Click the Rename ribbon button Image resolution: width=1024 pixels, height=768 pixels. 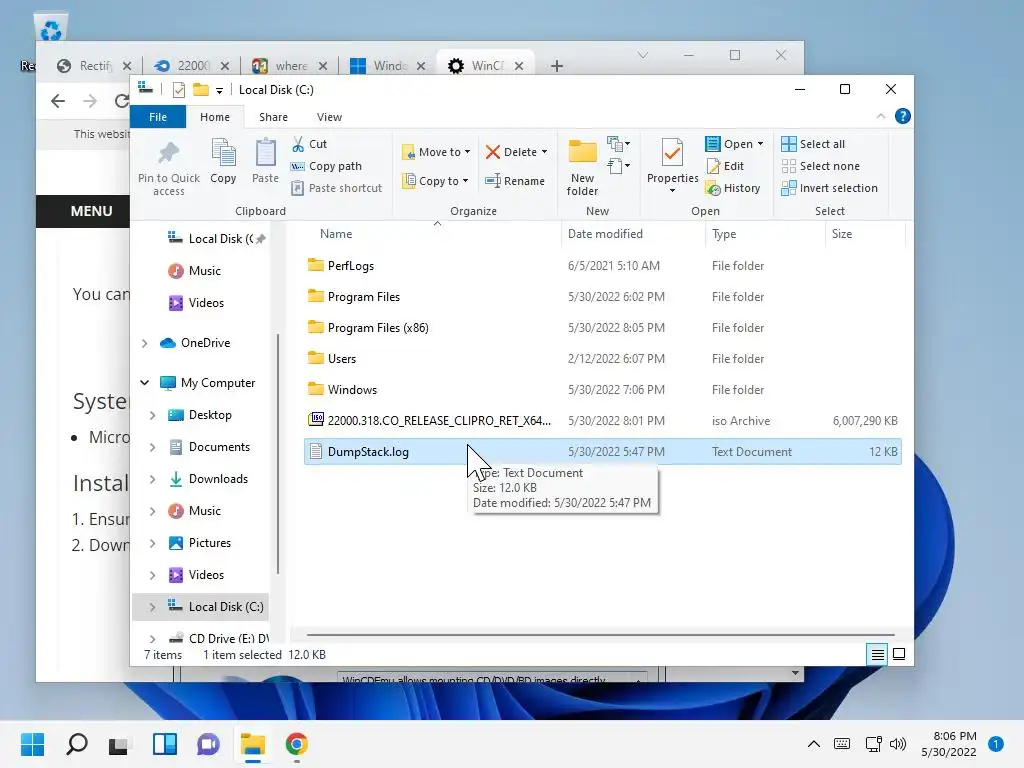tap(515, 181)
